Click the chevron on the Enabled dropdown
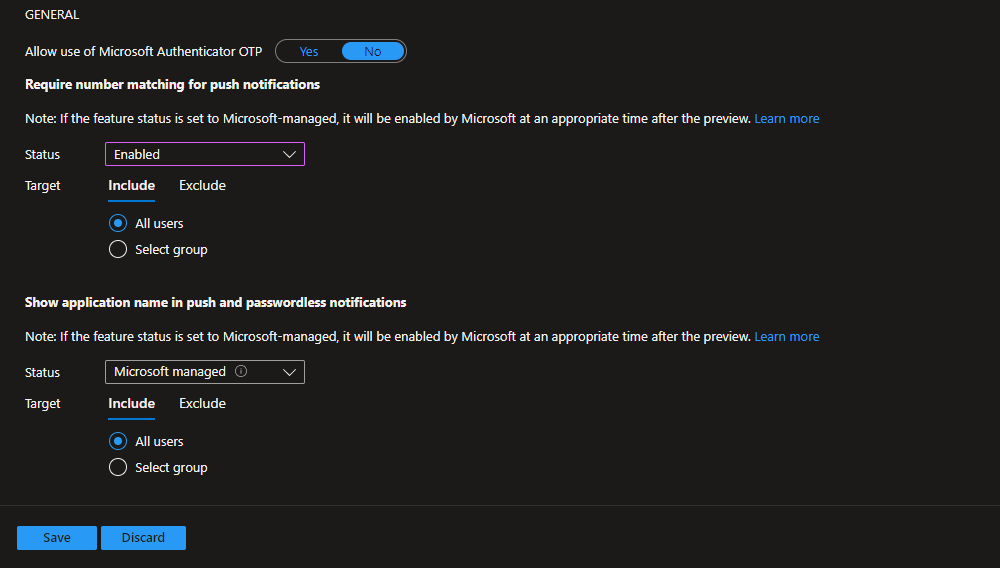This screenshot has height=568, width=1000. pyautogui.click(x=290, y=154)
